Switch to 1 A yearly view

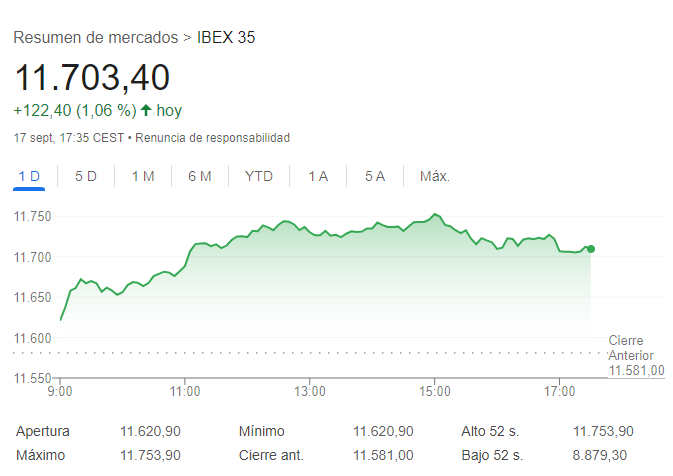(x=318, y=177)
